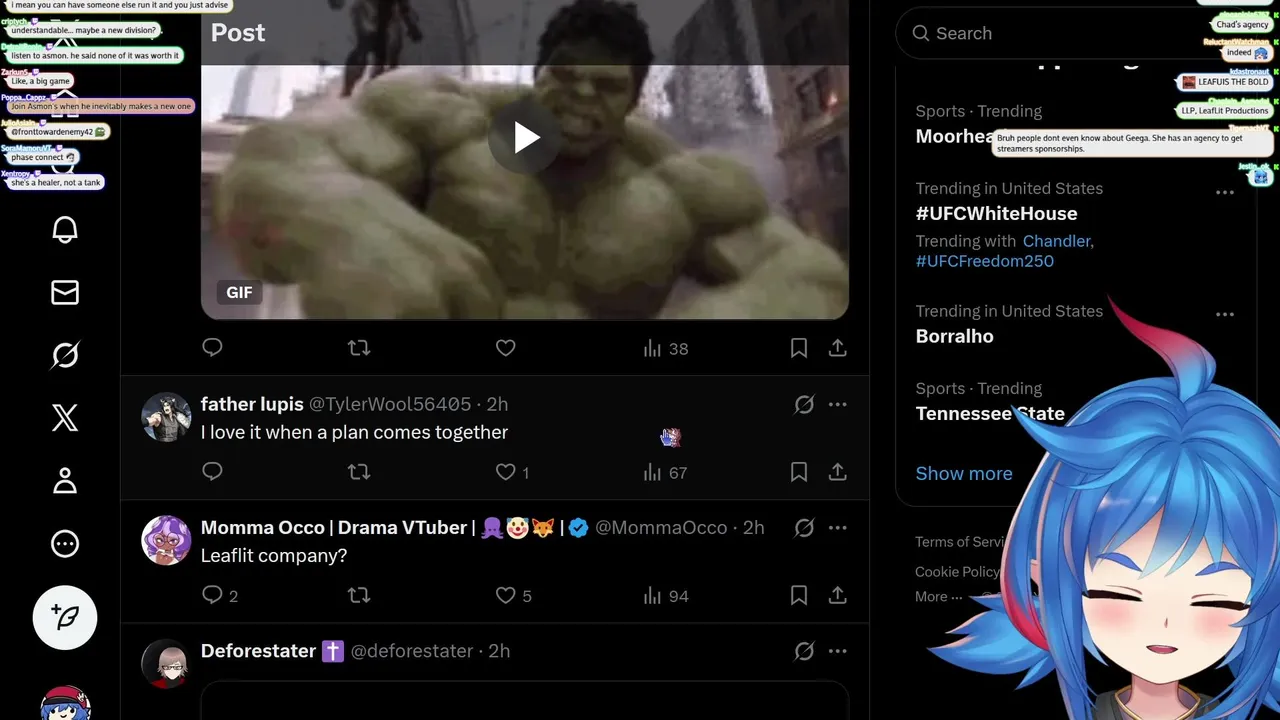The height and width of the screenshot is (720, 1280).
Task: Reply to Momma Occo's comment
Action: click(212, 596)
